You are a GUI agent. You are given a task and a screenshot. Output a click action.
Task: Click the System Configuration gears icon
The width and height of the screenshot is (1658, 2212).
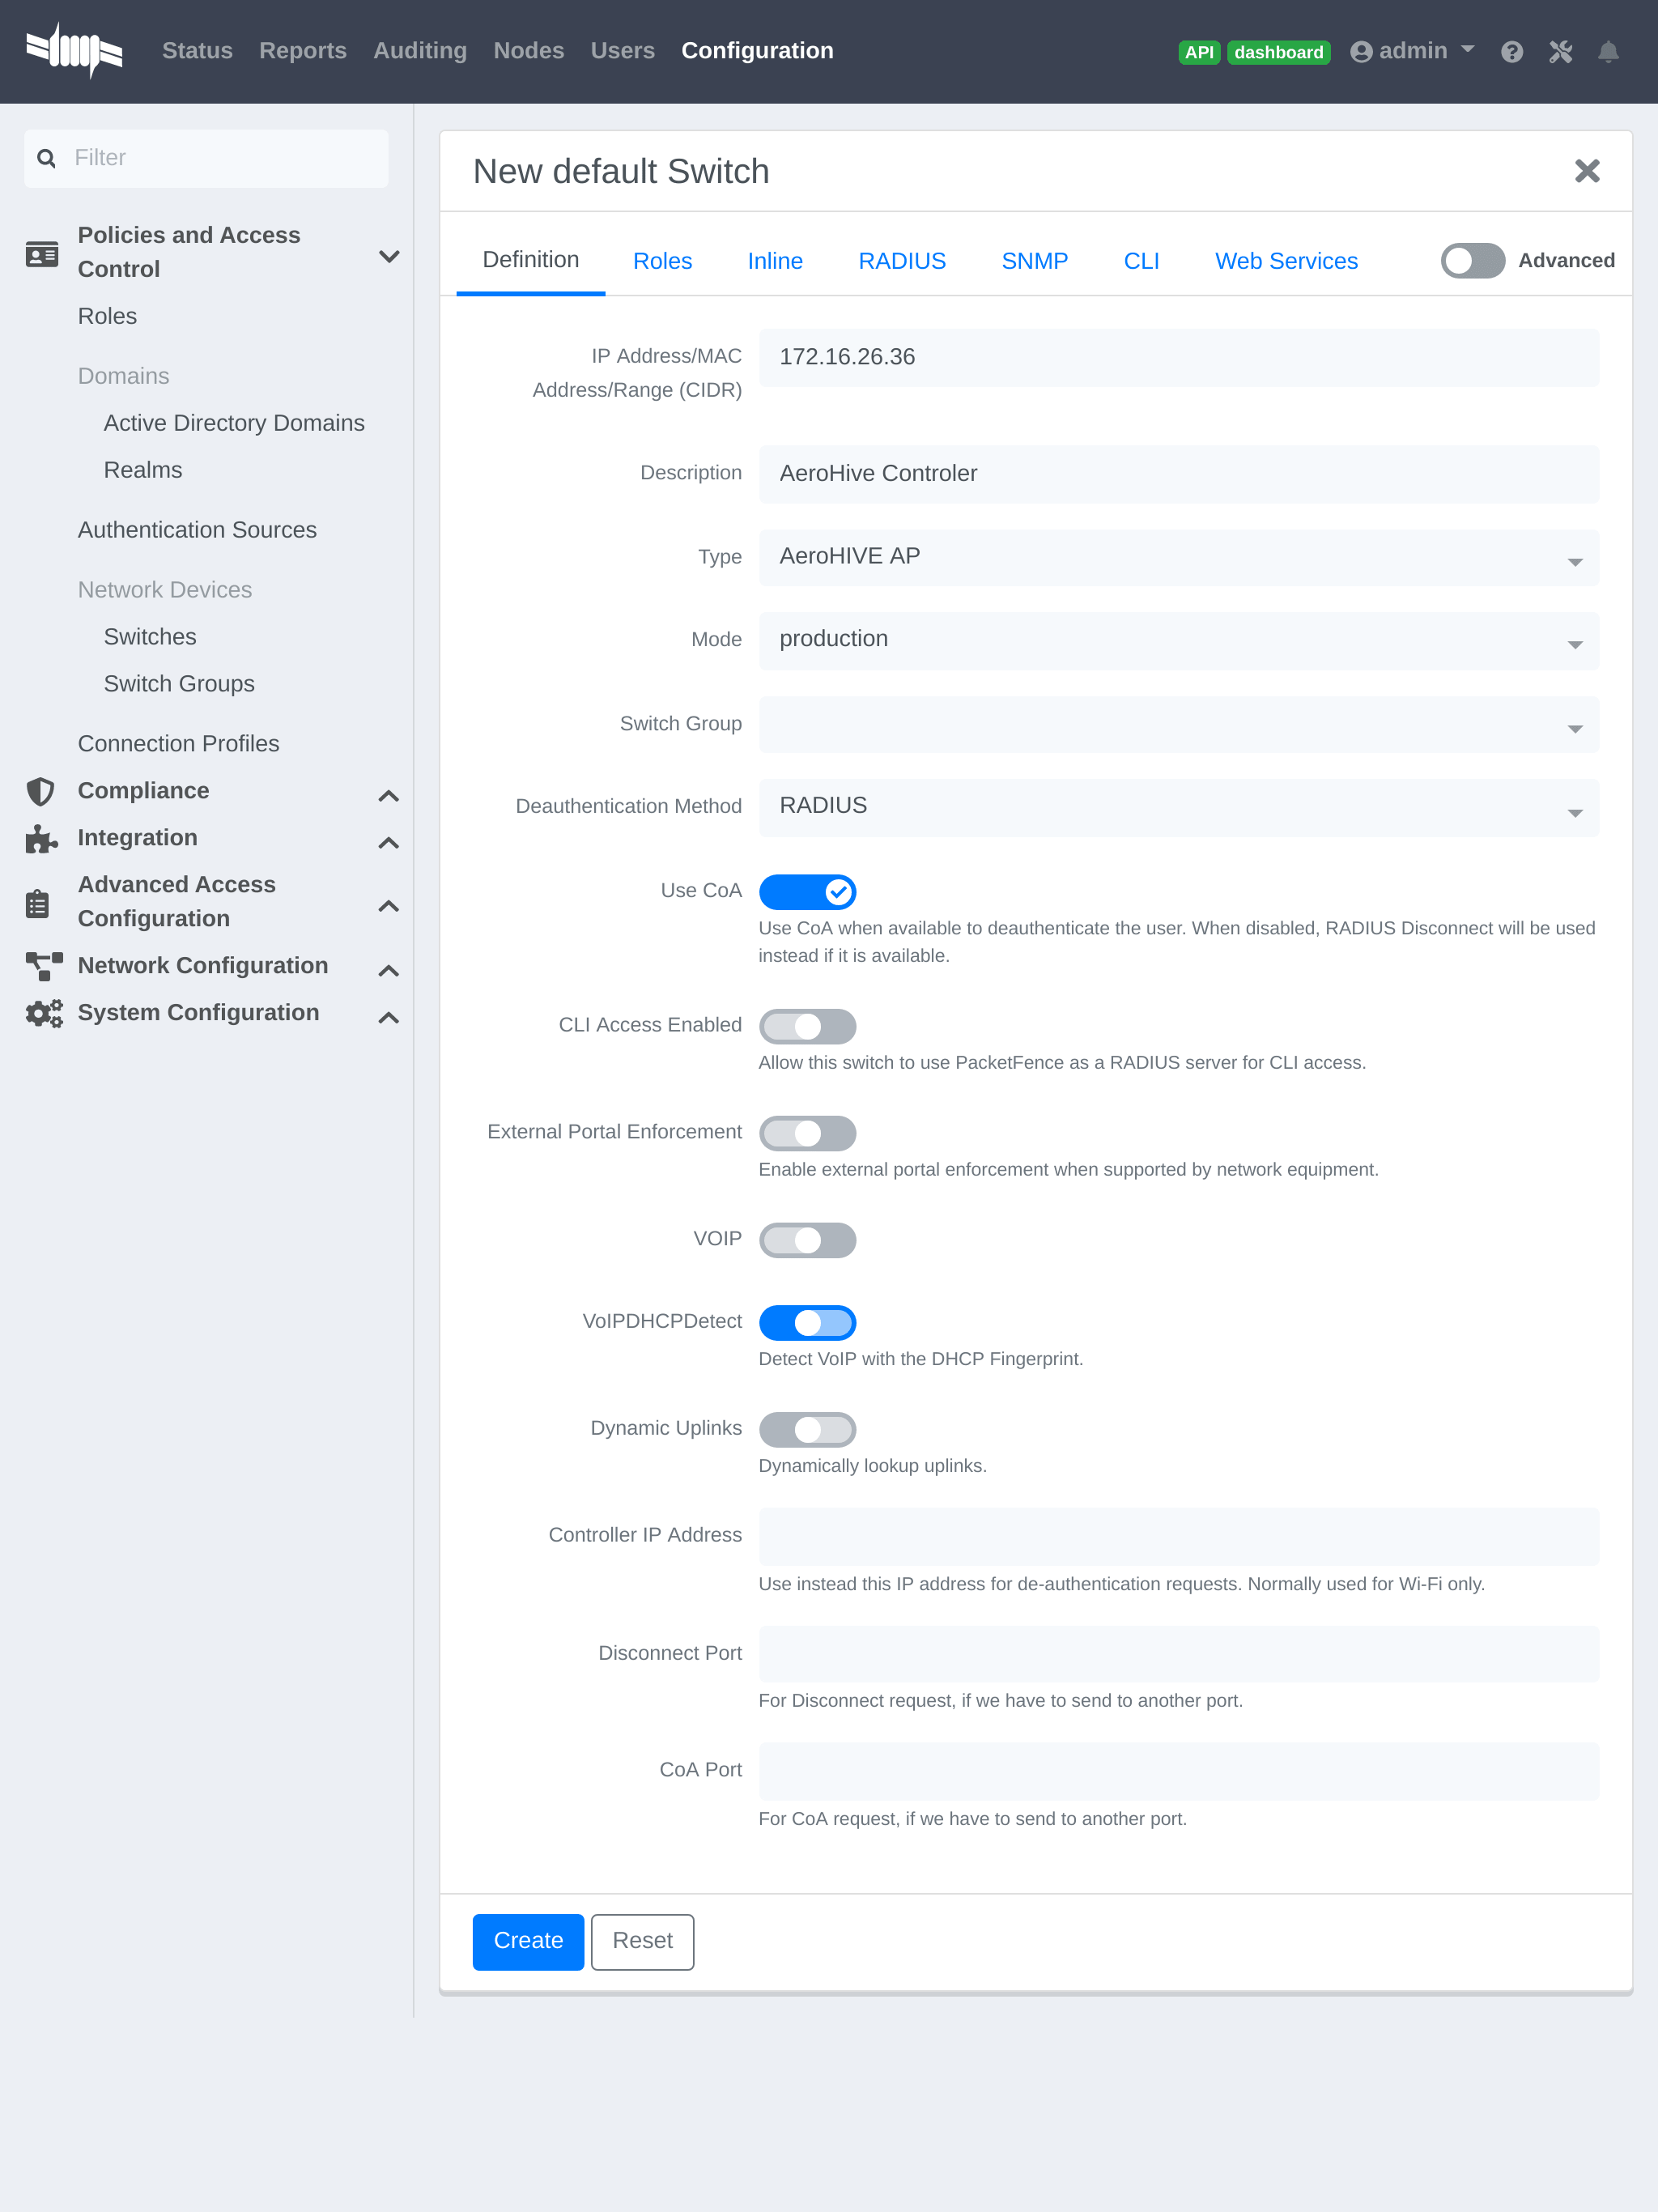click(44, 1013)
